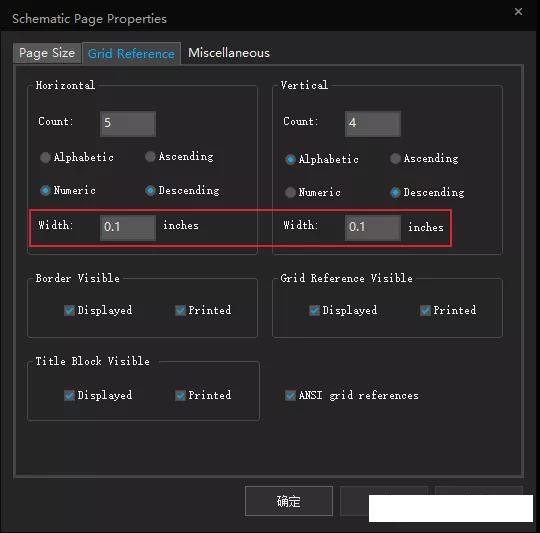The width and height of the screenshot is (540, 533).
Task: Select the Grid Reference tab
Action: click(x=131, y=53)
